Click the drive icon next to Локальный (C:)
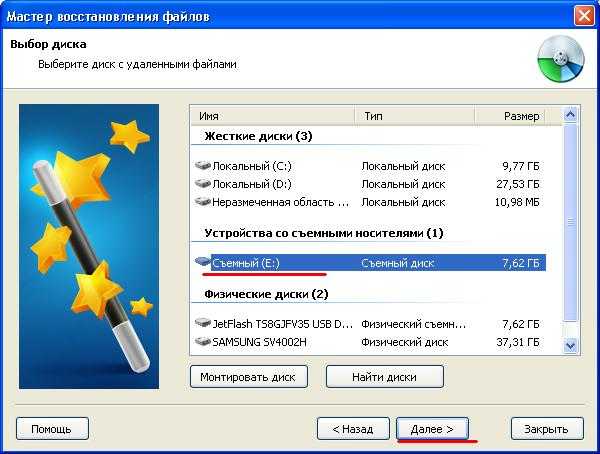 click(x=203, y=166)
